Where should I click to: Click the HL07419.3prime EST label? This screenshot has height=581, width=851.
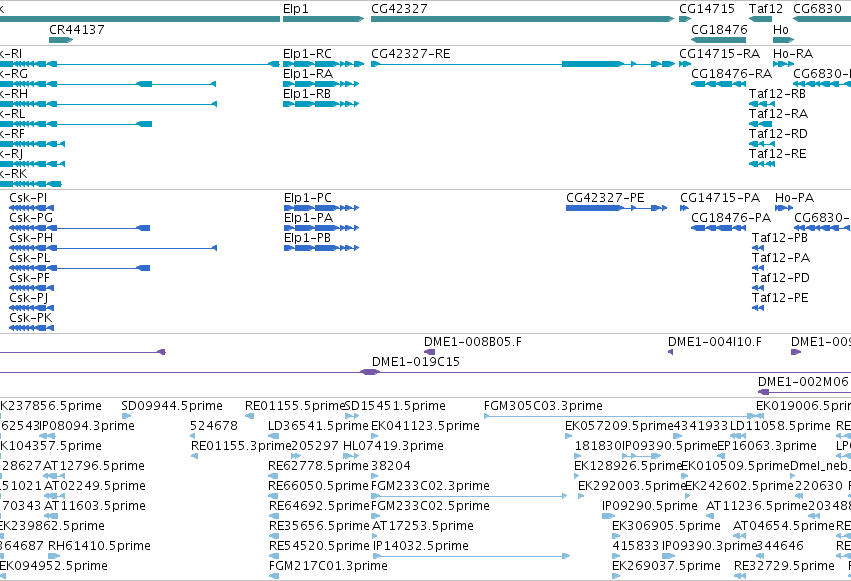point(393,446)
